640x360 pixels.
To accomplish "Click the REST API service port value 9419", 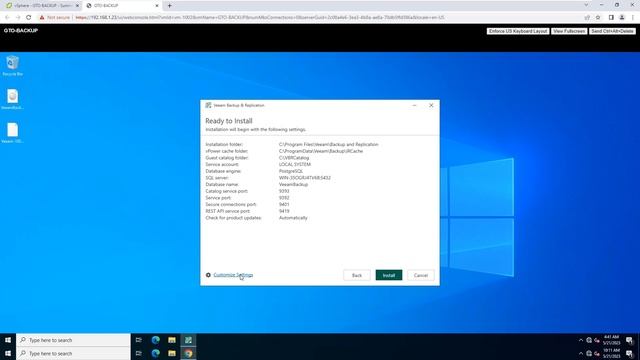I will 284,211.
